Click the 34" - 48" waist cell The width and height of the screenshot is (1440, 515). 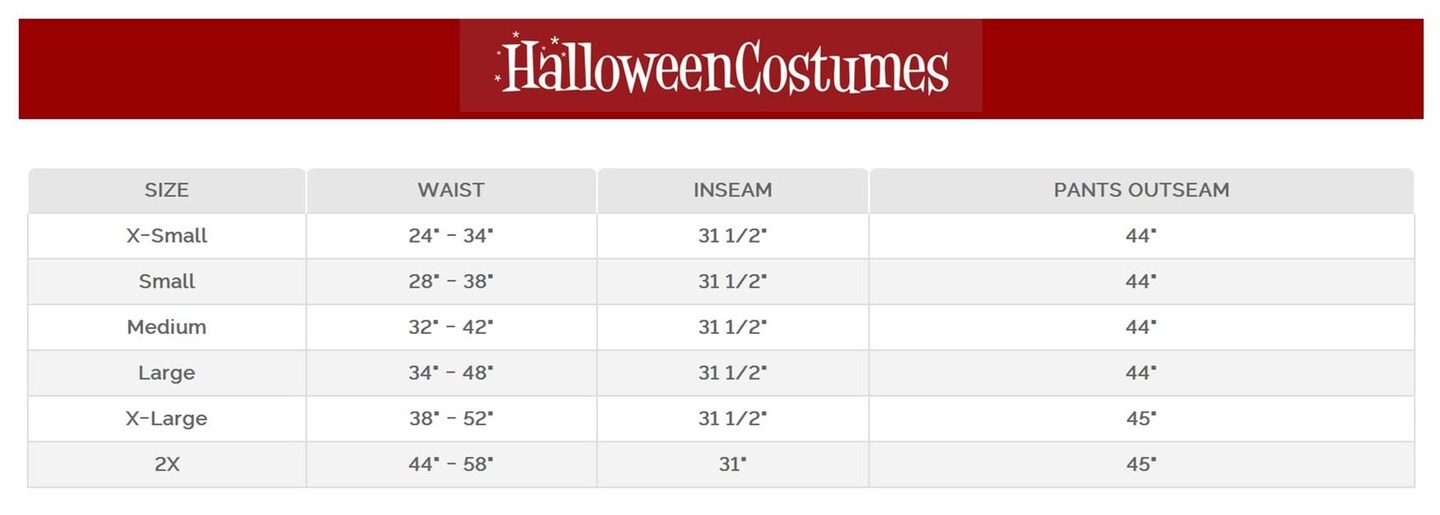point(451,373)
